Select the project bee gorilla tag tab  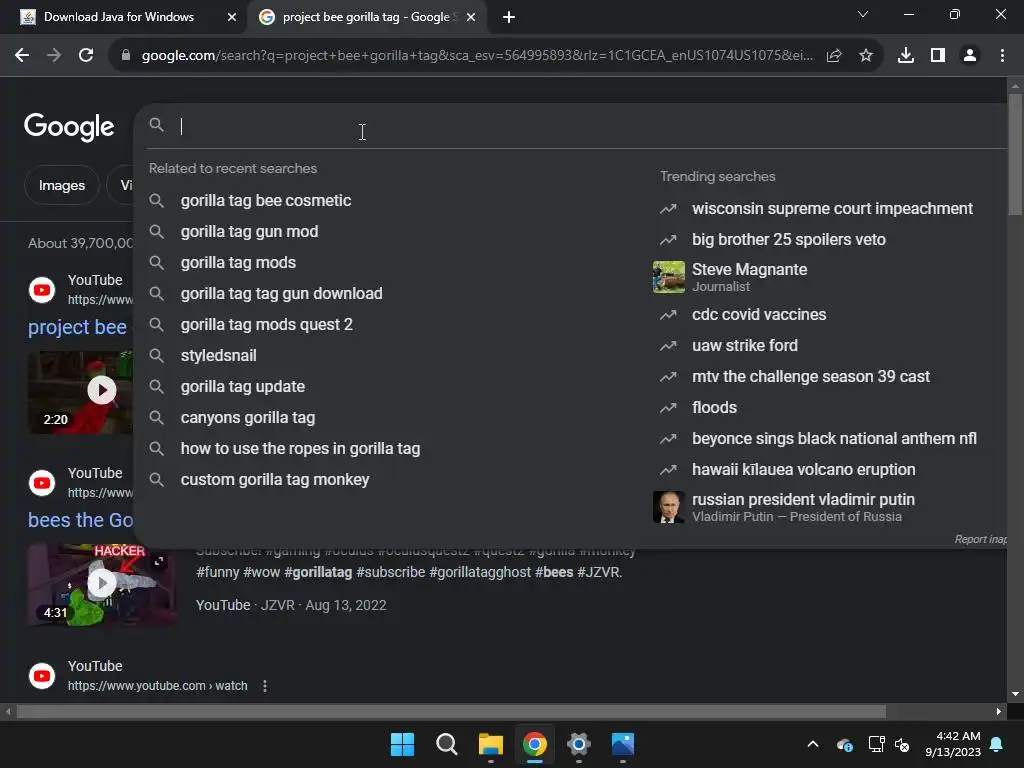pos(365,17)
